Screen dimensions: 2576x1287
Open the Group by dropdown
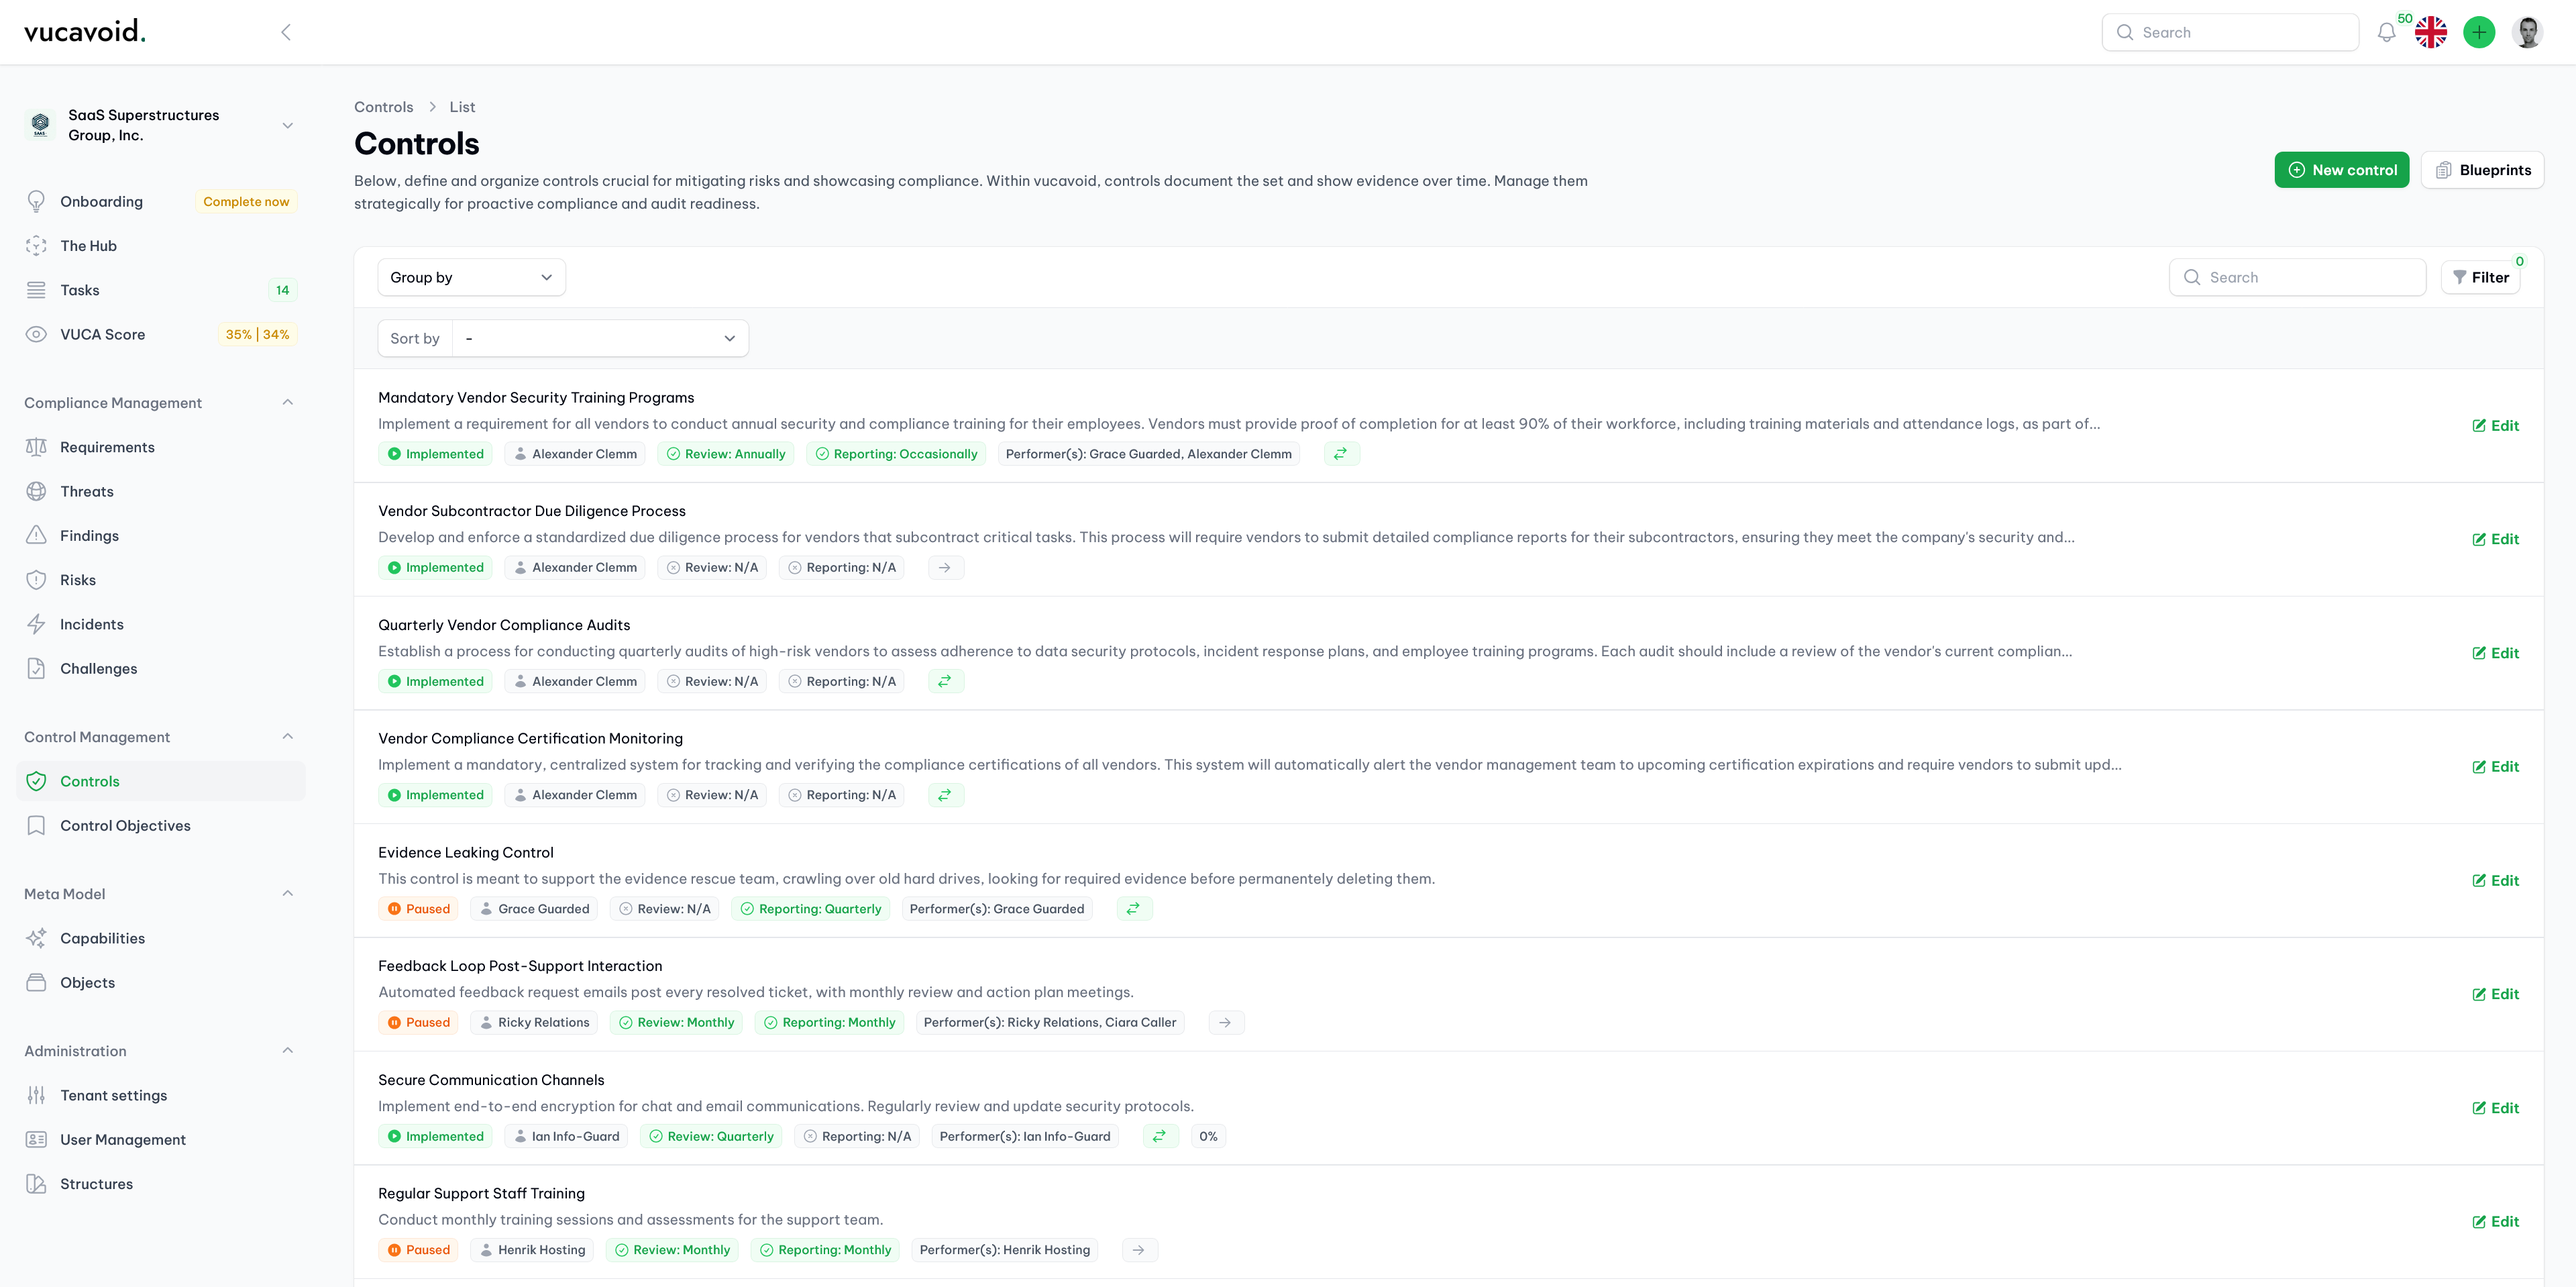click(472, 277)
